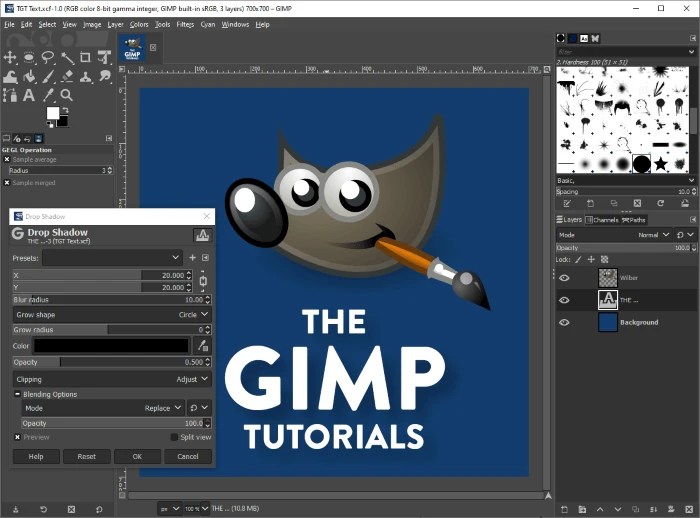This screenshot has height=518, width=700.
Task: Click the Blur radius slider
Action: click(x=112, y=300)
